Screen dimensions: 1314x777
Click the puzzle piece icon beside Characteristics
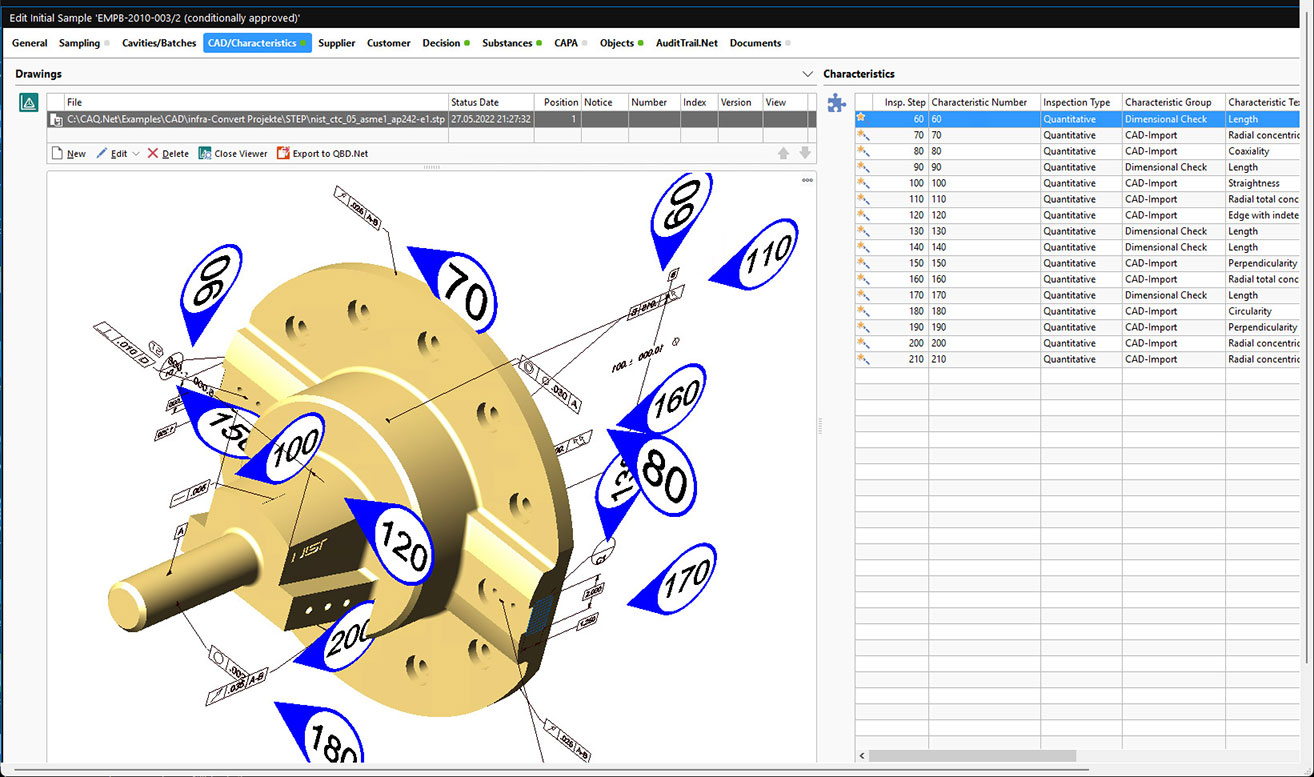[836, 103]
